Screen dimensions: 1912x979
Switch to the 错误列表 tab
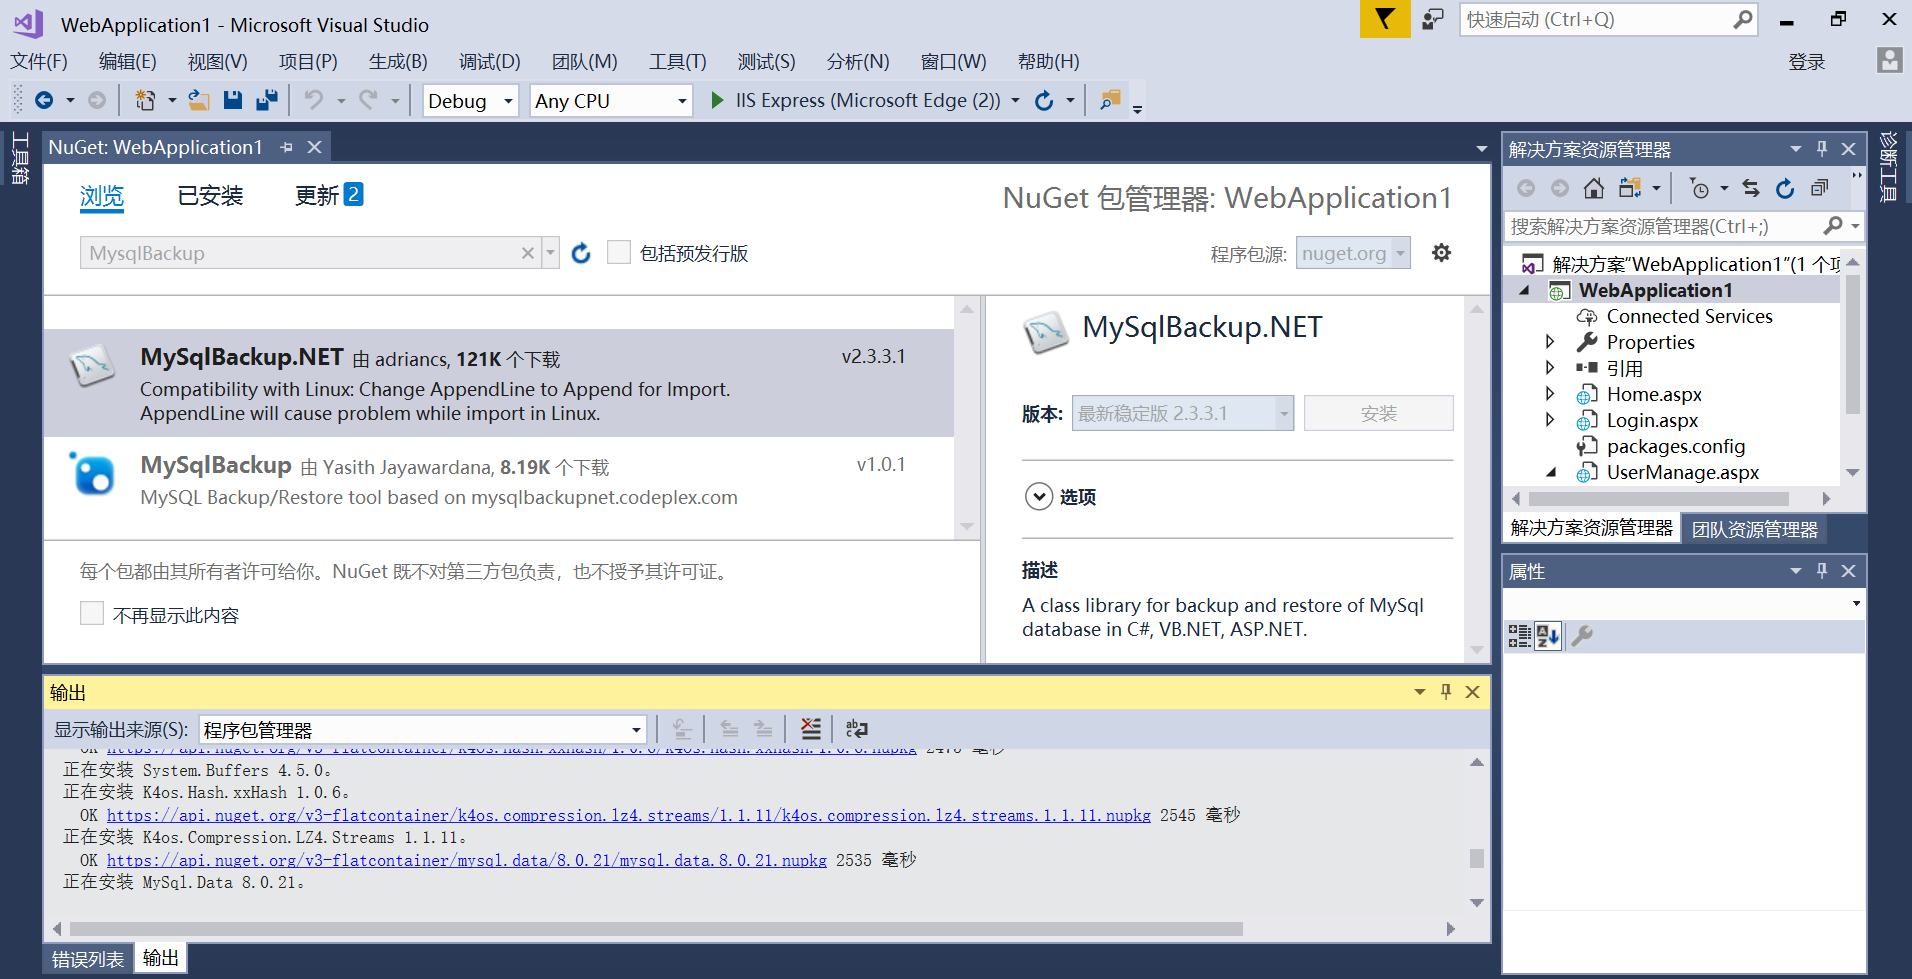(x=88, y=959)
